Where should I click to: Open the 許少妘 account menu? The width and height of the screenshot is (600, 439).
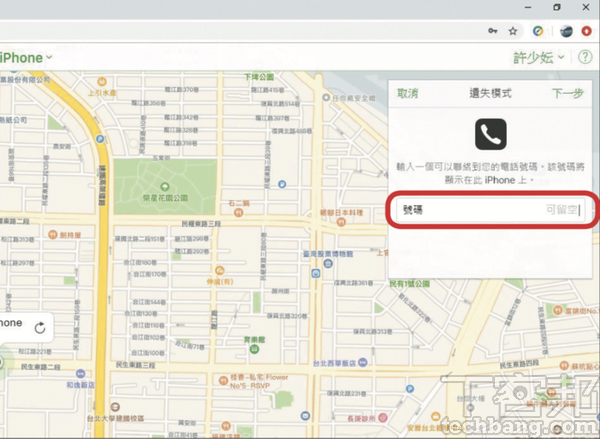538,58
